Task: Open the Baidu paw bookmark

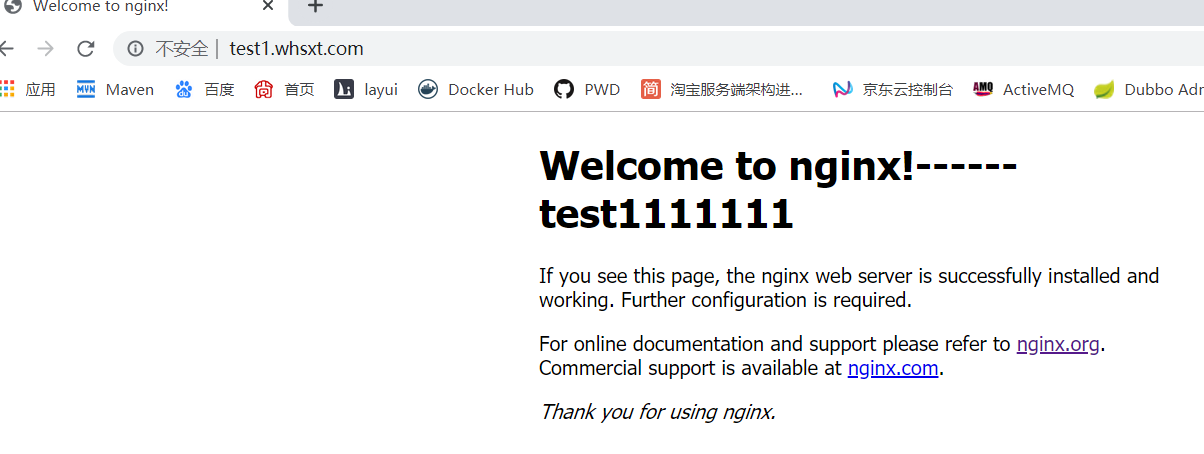Action: tap(205, 89)
